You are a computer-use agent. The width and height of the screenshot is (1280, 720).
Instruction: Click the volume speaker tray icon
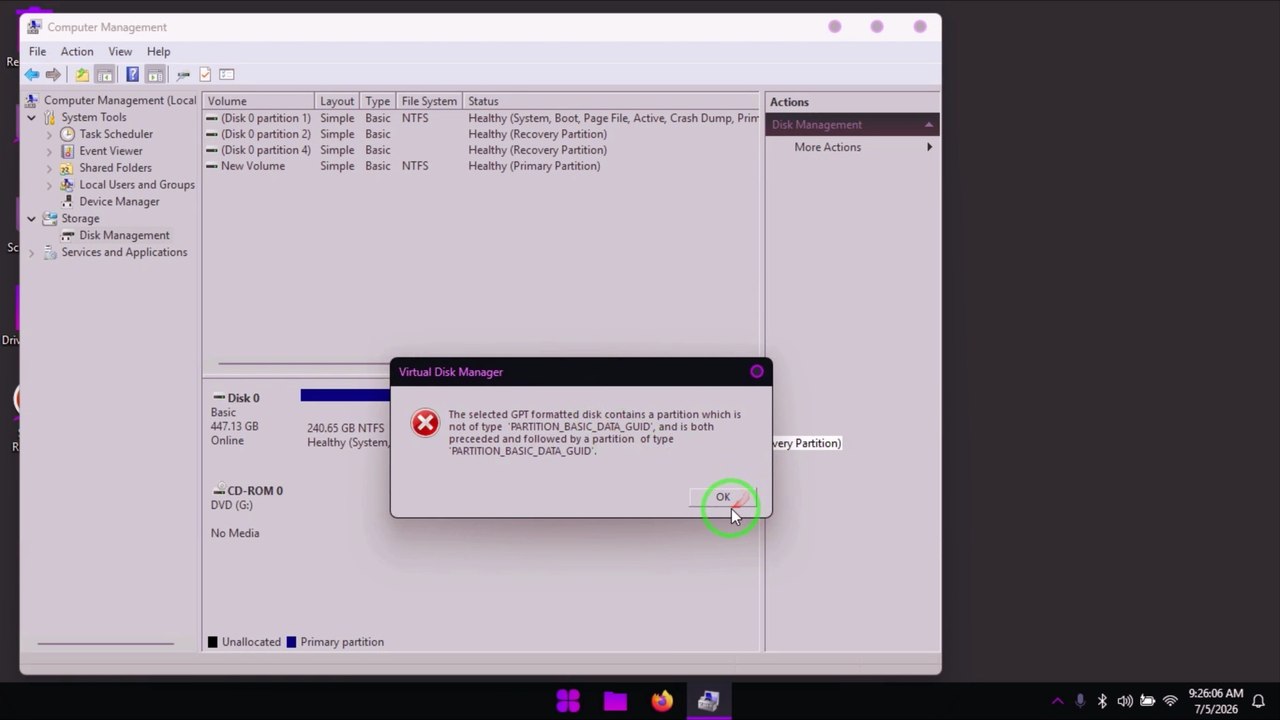(1125, 701)
